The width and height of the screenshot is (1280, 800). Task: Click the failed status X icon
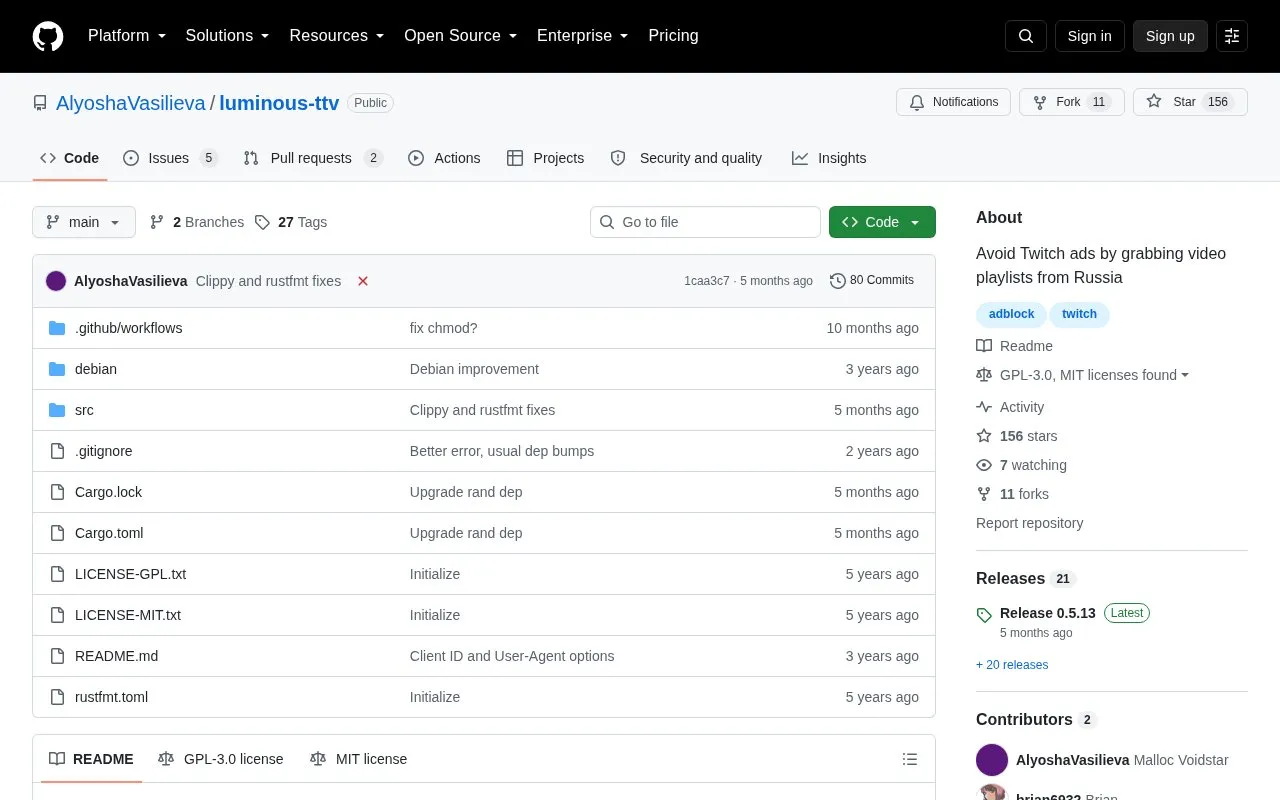coord(363,281)
